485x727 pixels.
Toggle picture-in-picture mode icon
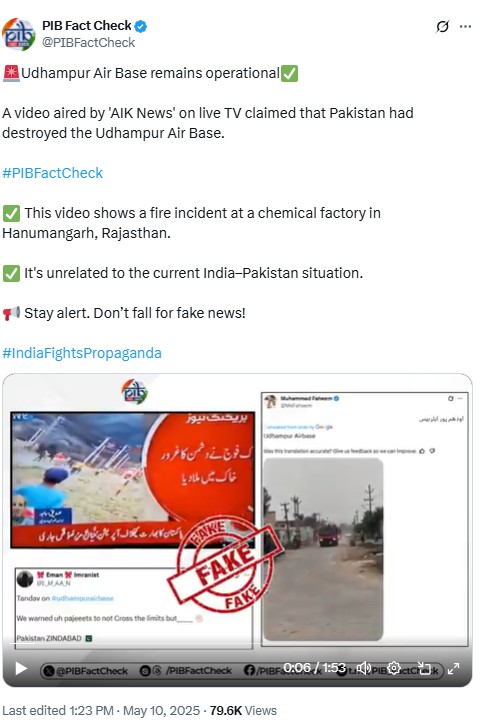coord(424,668)
